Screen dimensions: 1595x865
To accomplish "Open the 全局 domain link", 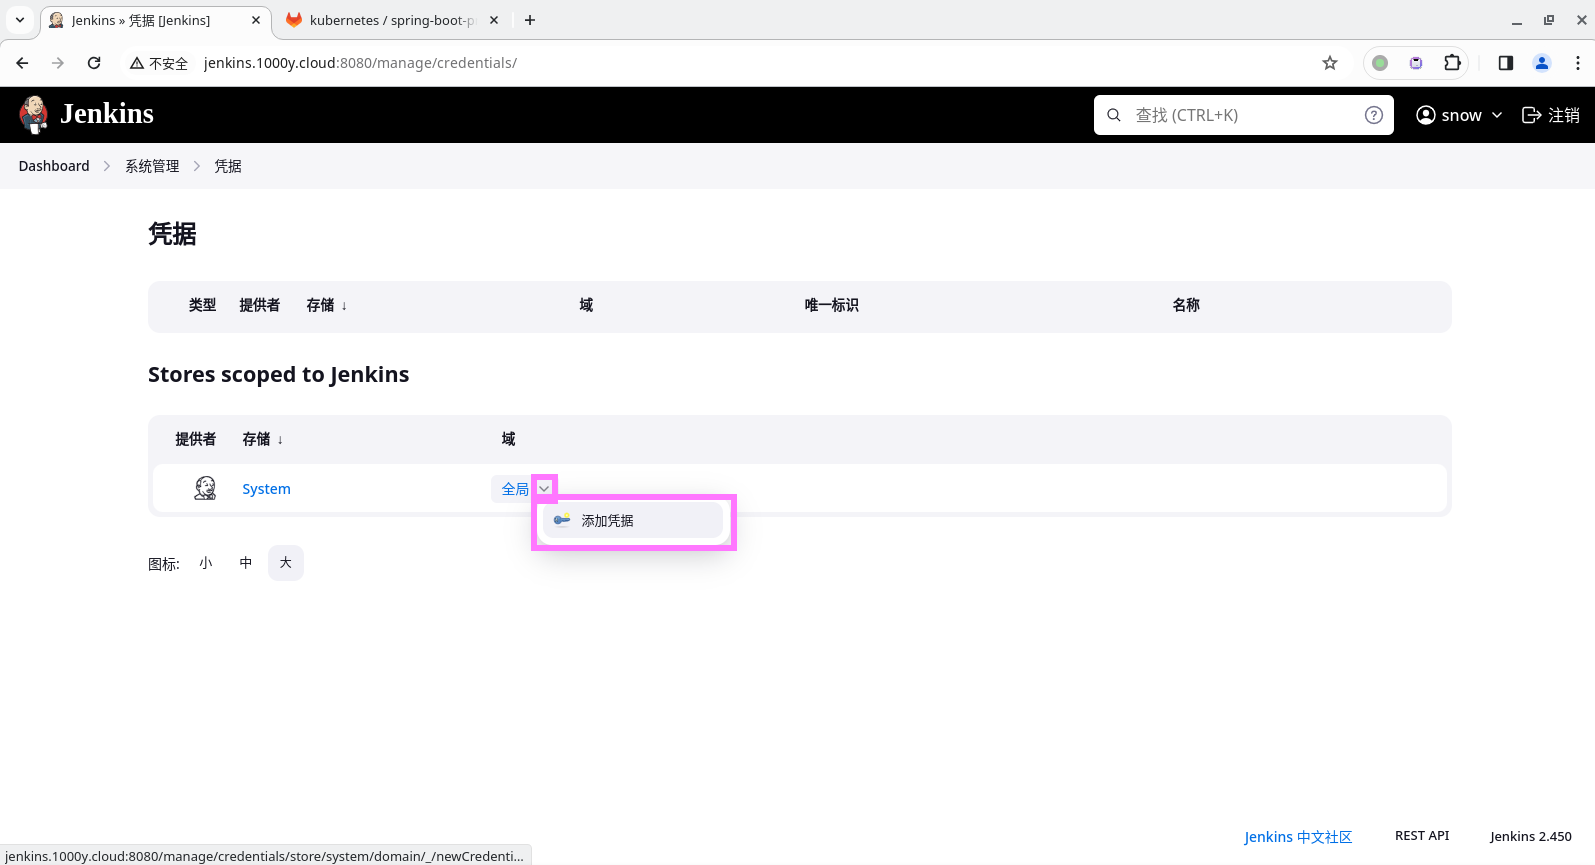I will click(x=515, y=489).
